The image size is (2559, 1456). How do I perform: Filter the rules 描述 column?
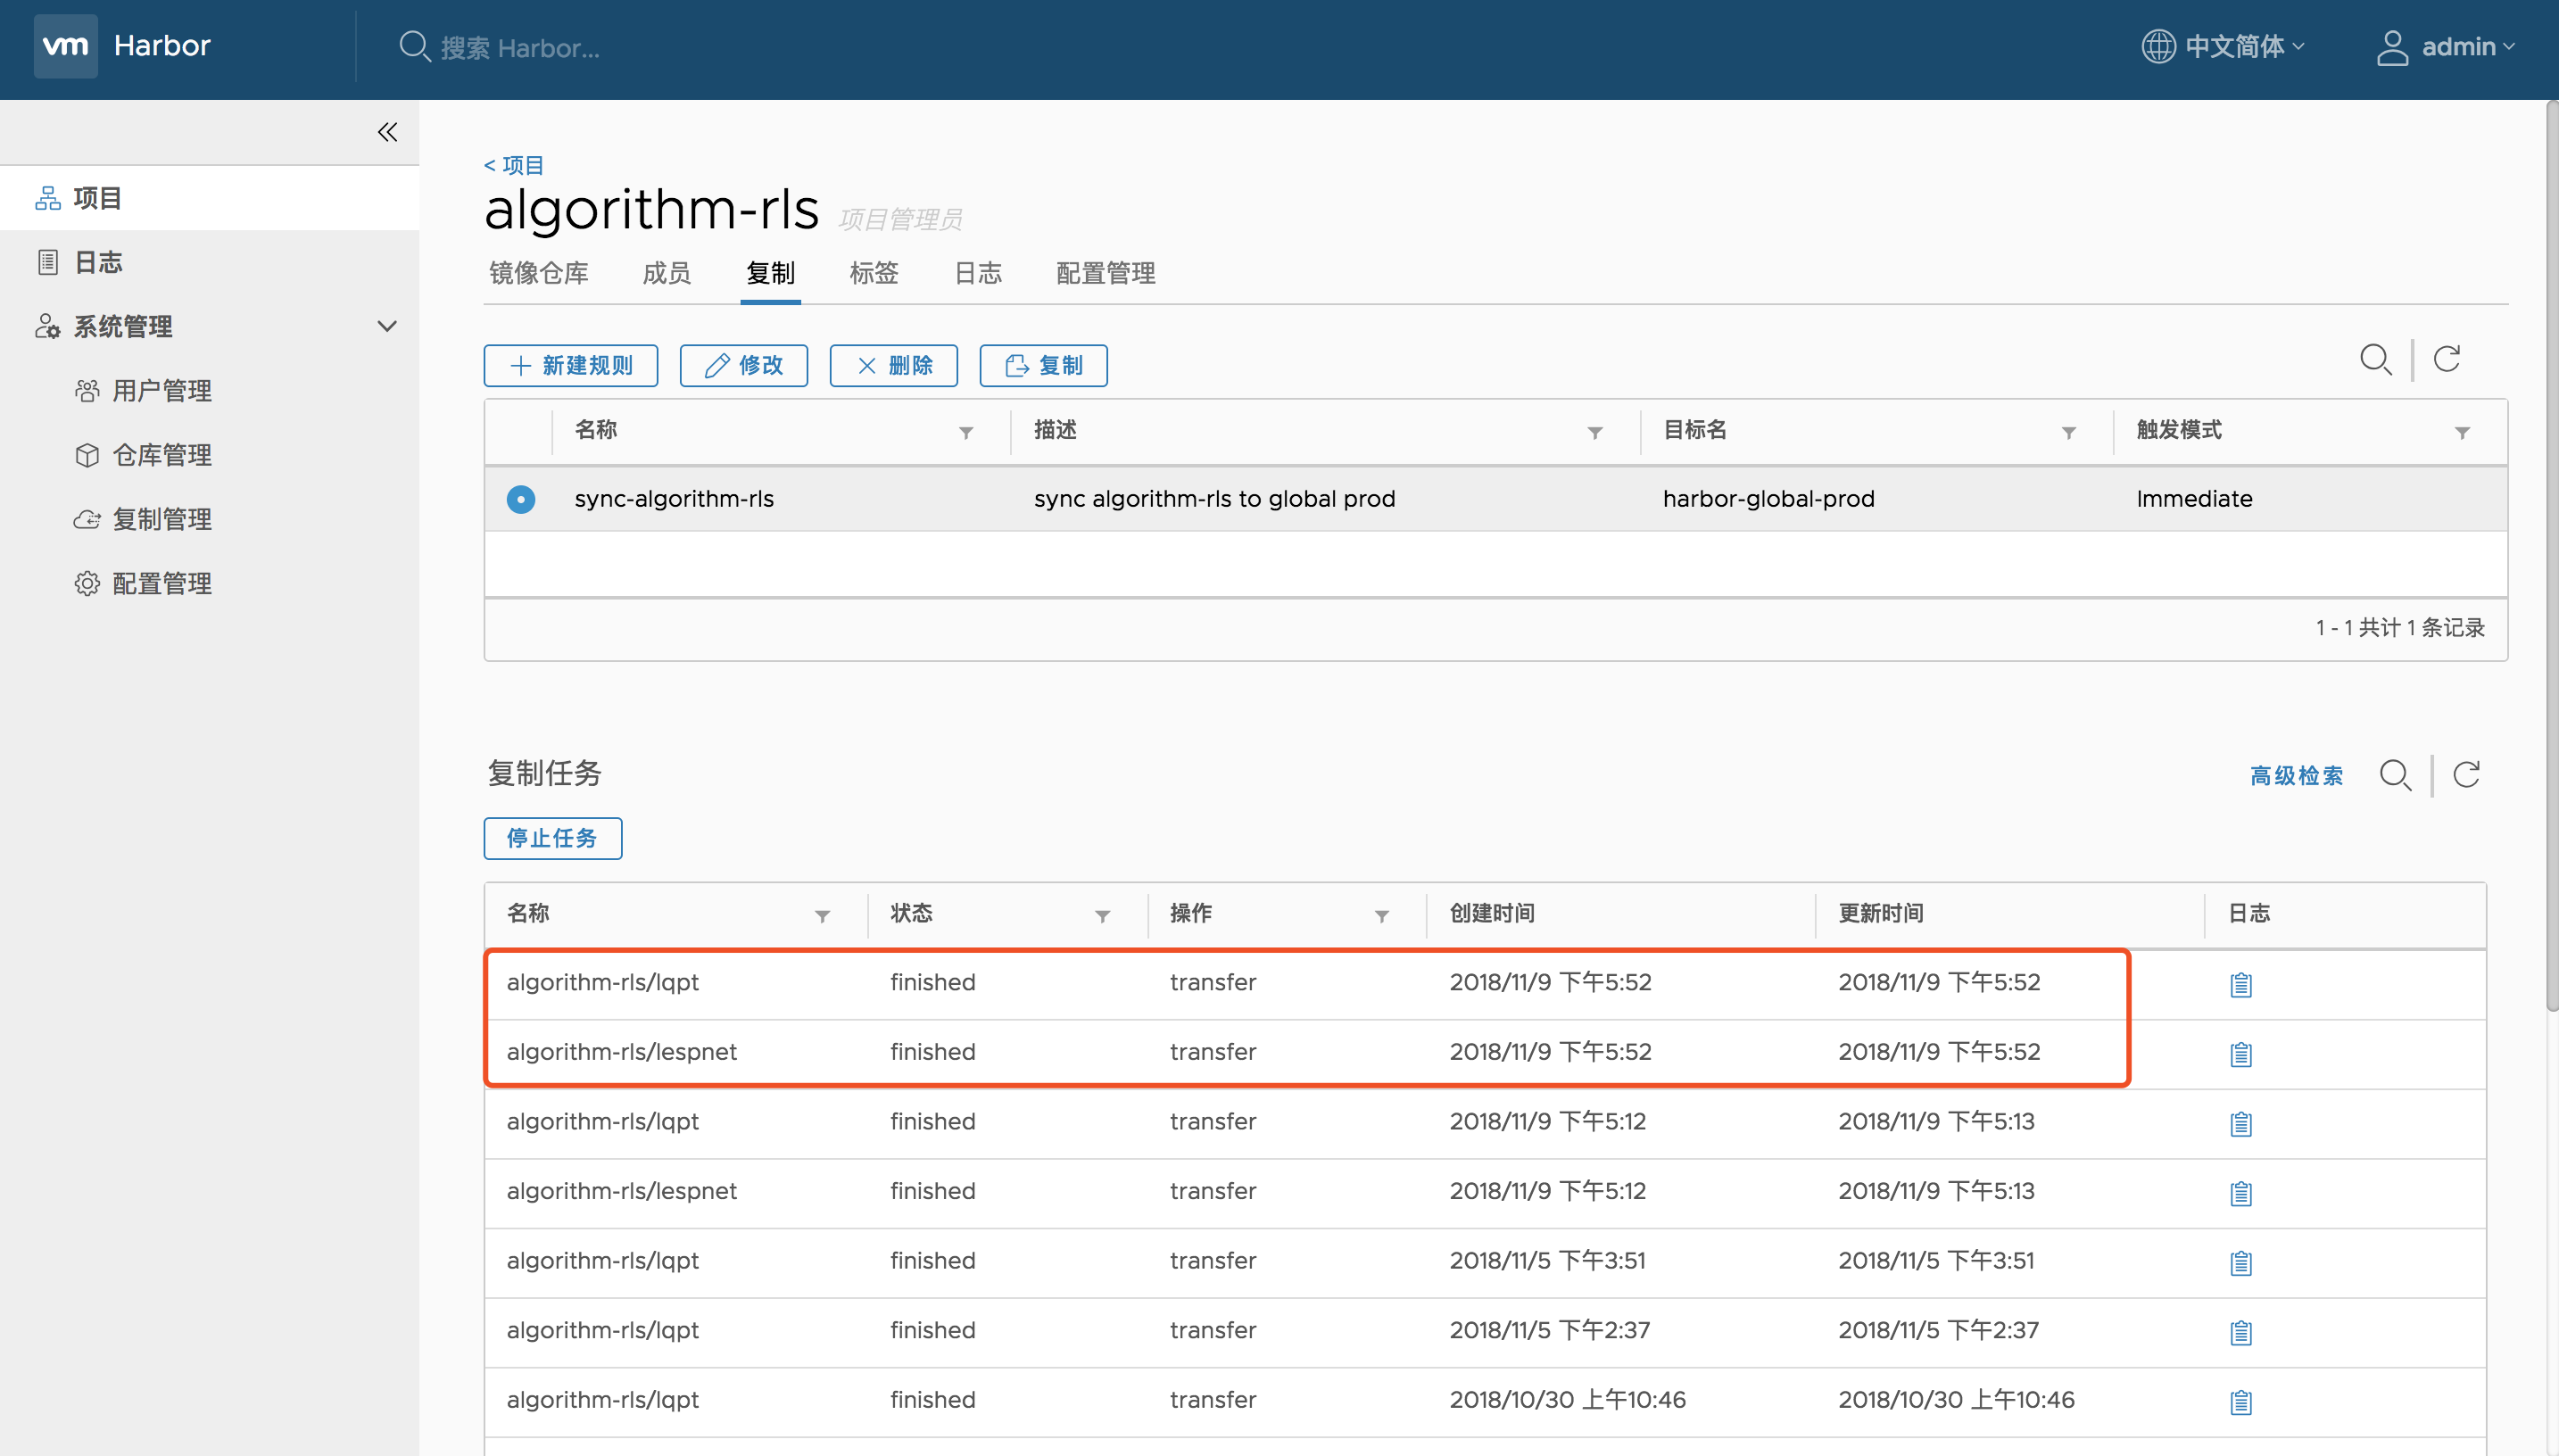[1595, 433]
